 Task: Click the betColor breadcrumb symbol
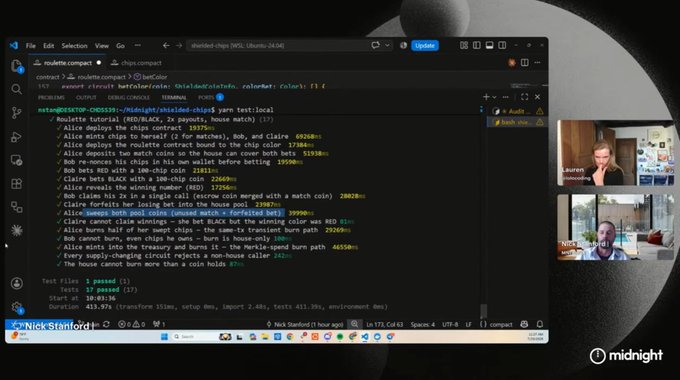click(150, 77)
